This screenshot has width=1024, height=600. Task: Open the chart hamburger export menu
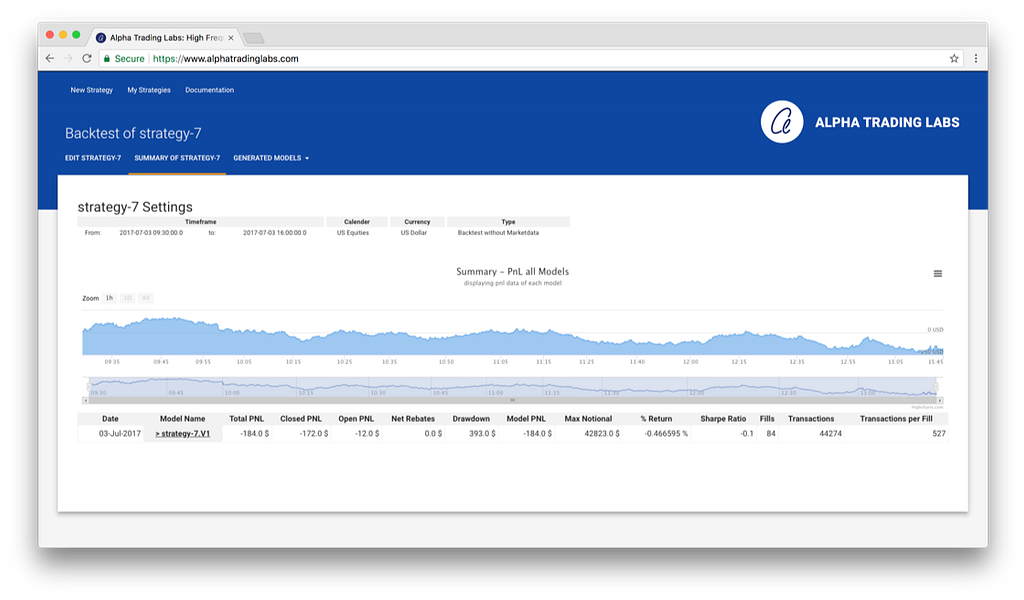[938, 274]
